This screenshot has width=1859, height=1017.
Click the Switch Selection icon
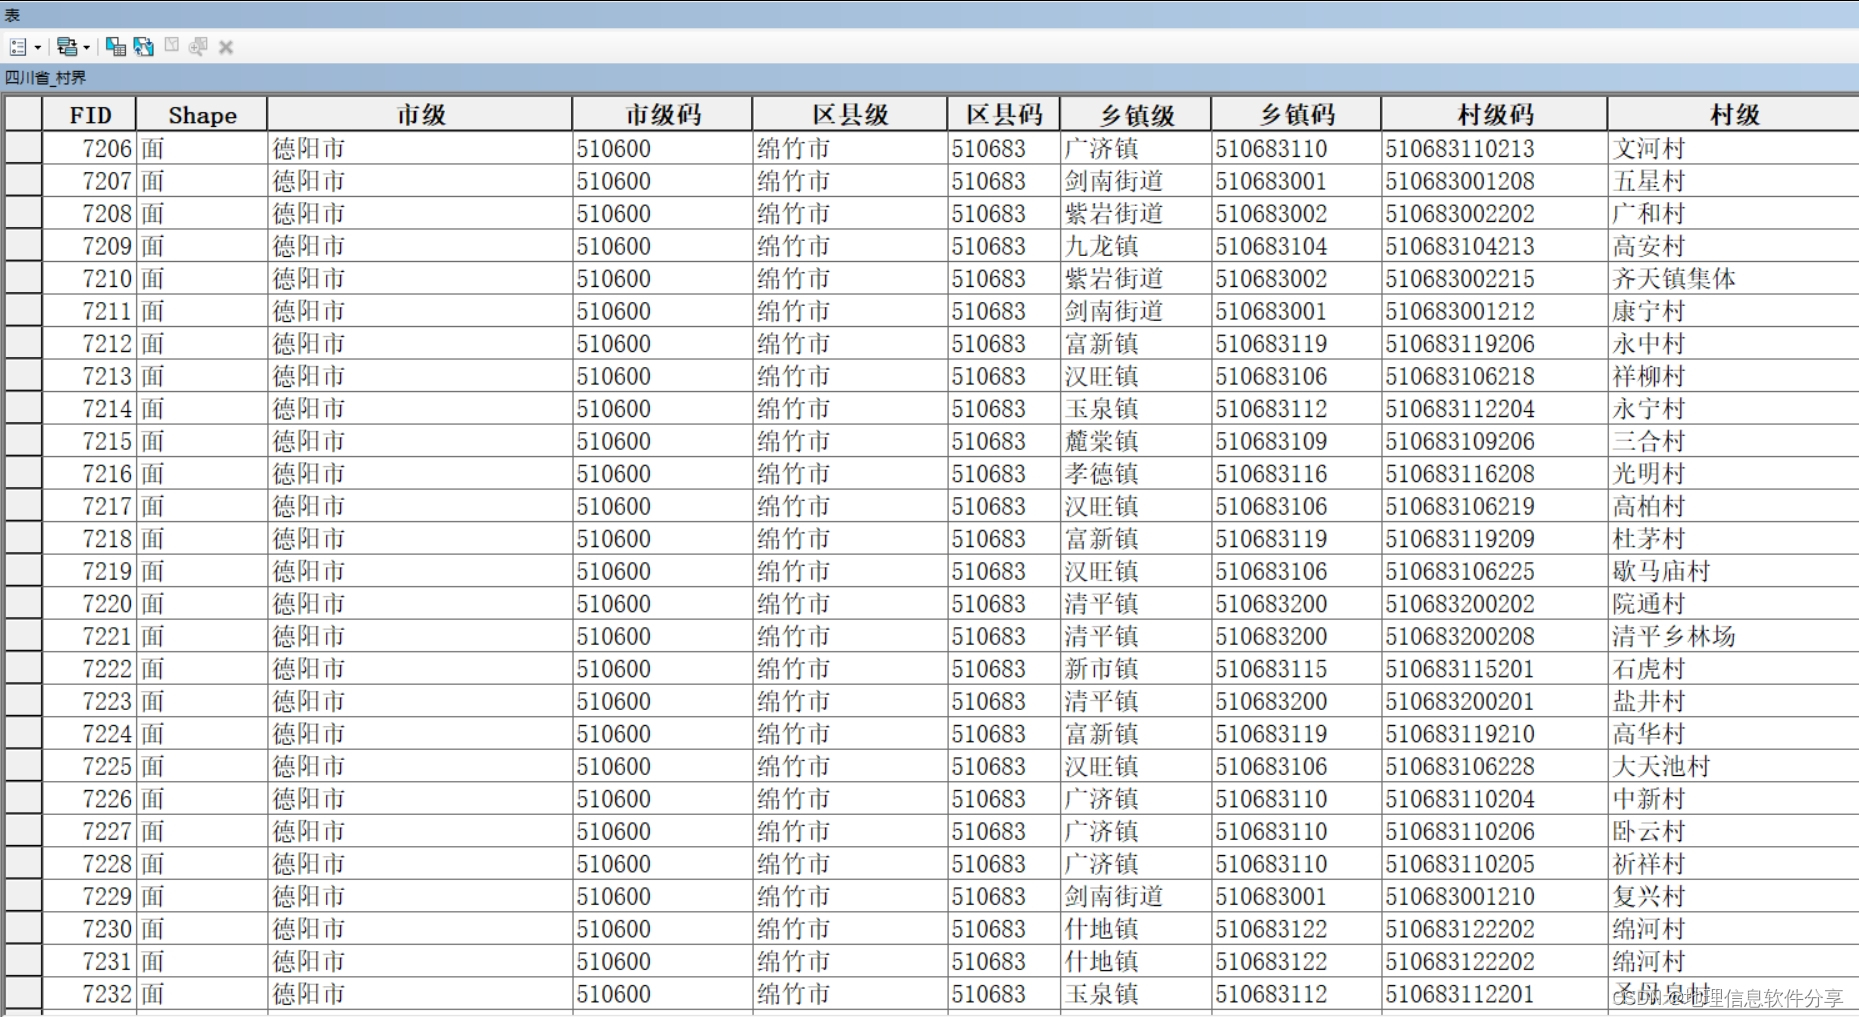(x=144, y=47)
